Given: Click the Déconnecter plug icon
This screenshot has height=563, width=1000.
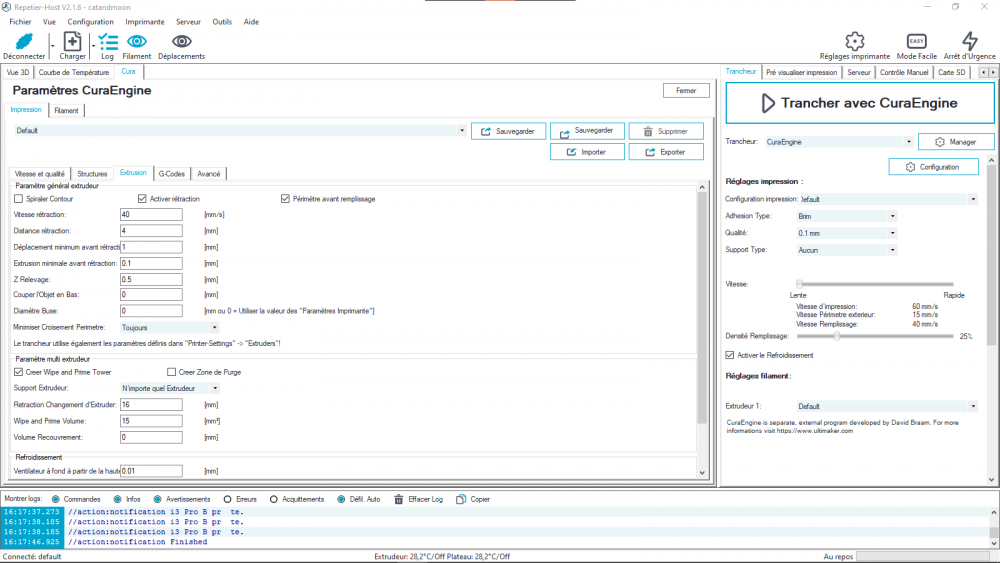Looking at the screenshot, I should (x=24, y=41).
